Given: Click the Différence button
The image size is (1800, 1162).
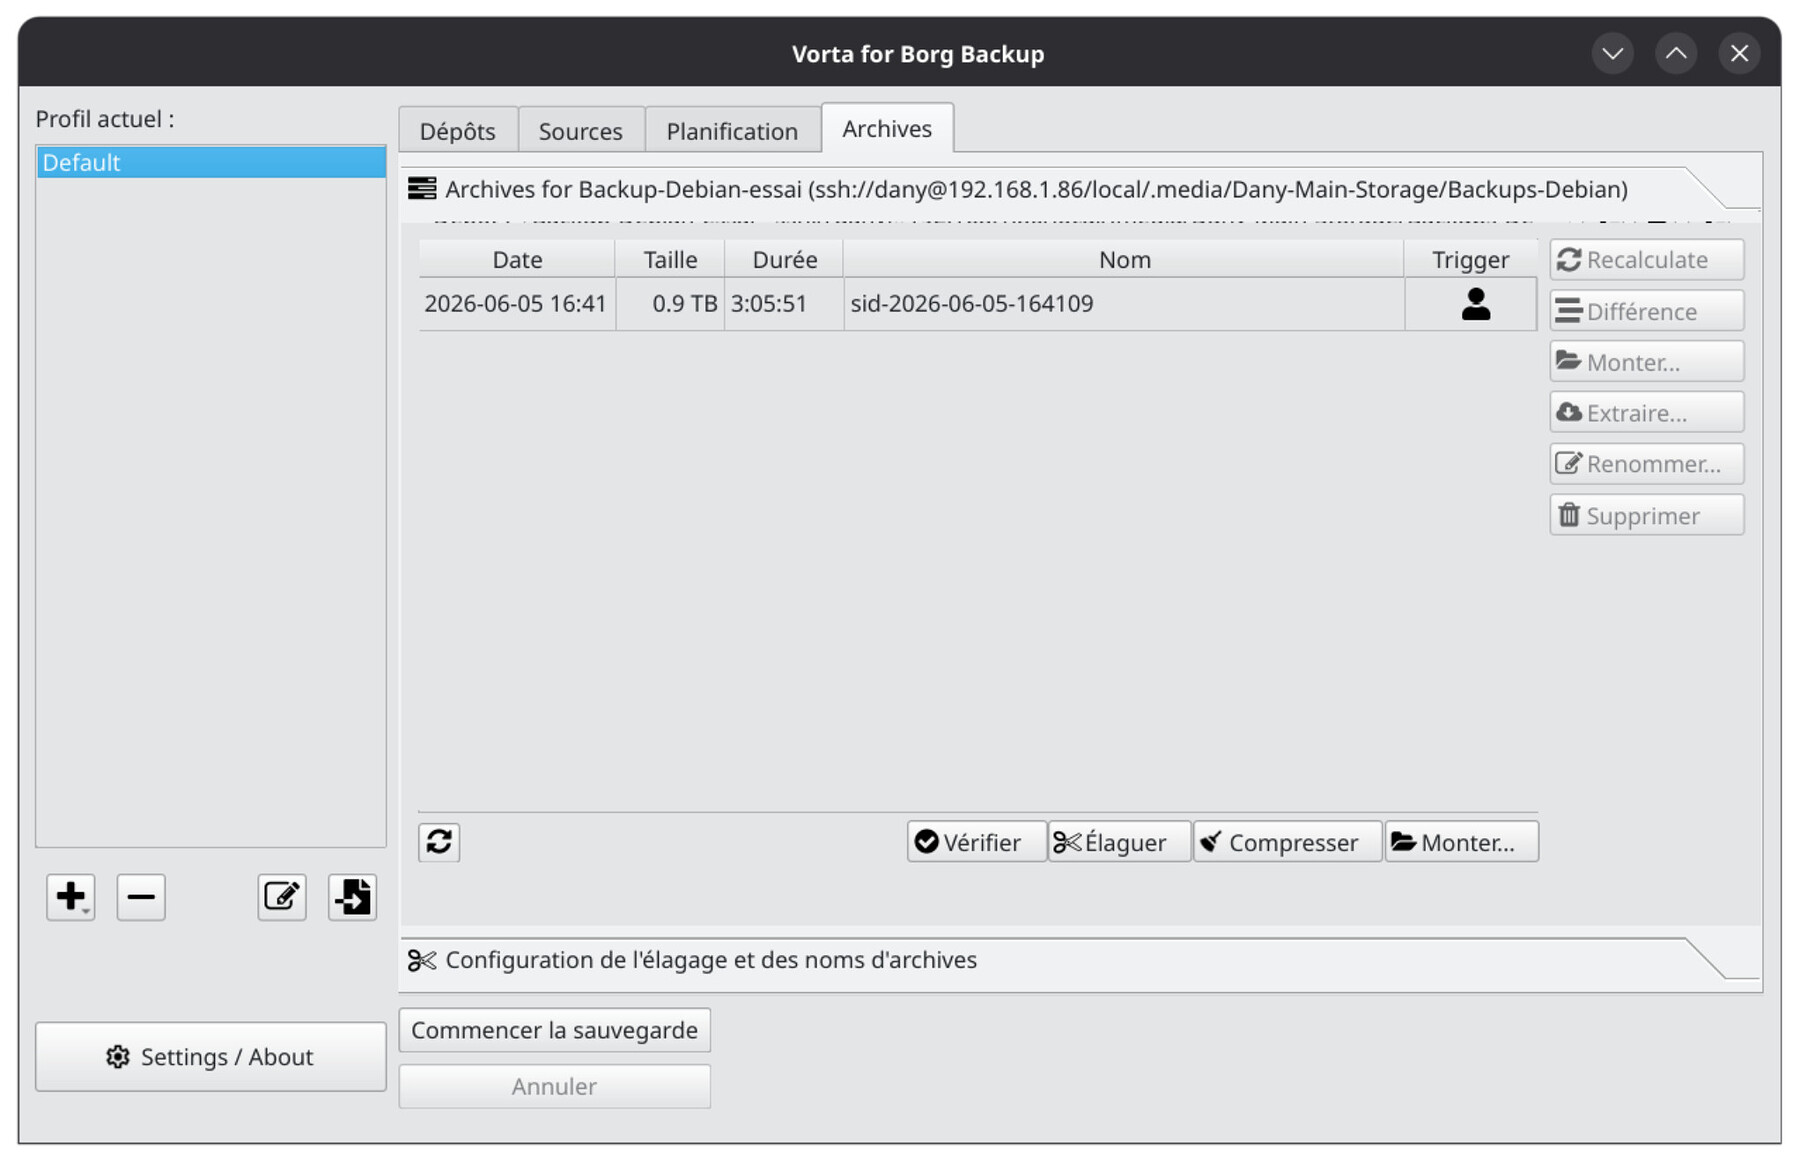Looking at the screenshot, I should click(x=1647, y=311).
